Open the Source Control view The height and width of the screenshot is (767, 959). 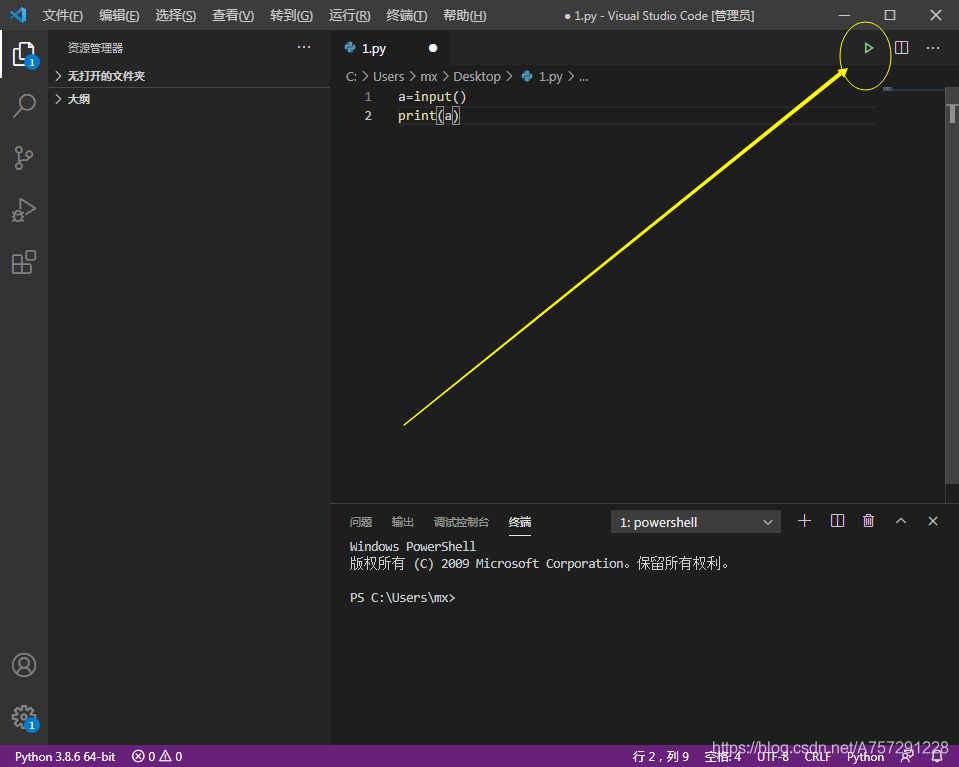[24, 158]
